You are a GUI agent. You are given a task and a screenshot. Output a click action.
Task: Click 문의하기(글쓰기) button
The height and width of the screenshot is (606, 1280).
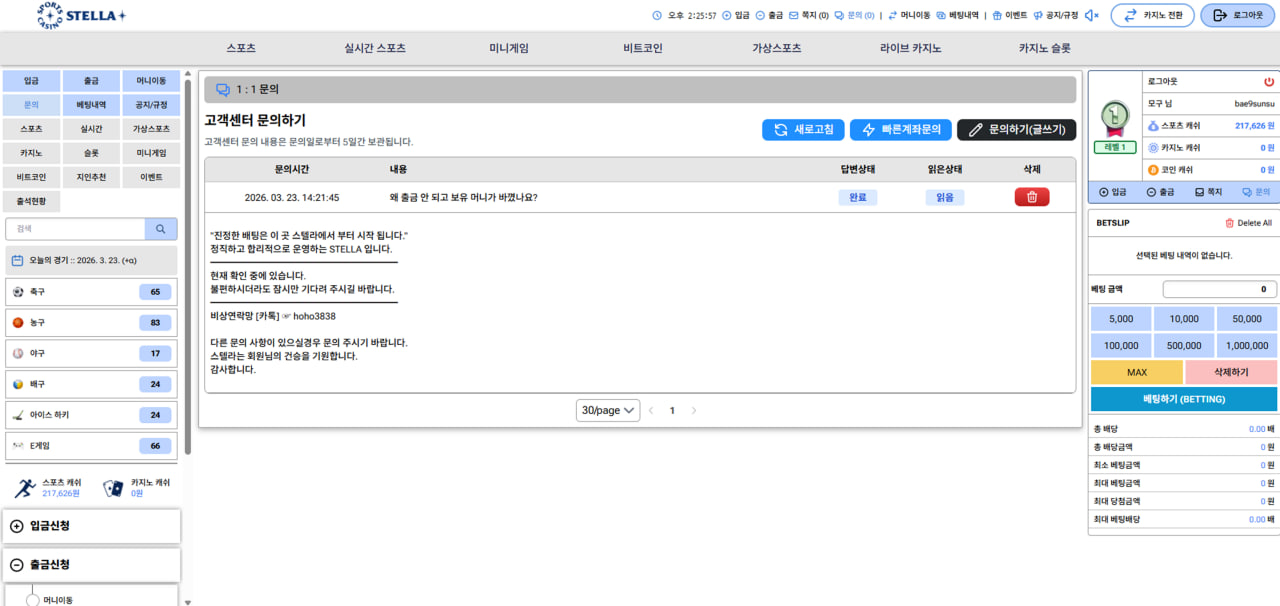coord(1016,130)
